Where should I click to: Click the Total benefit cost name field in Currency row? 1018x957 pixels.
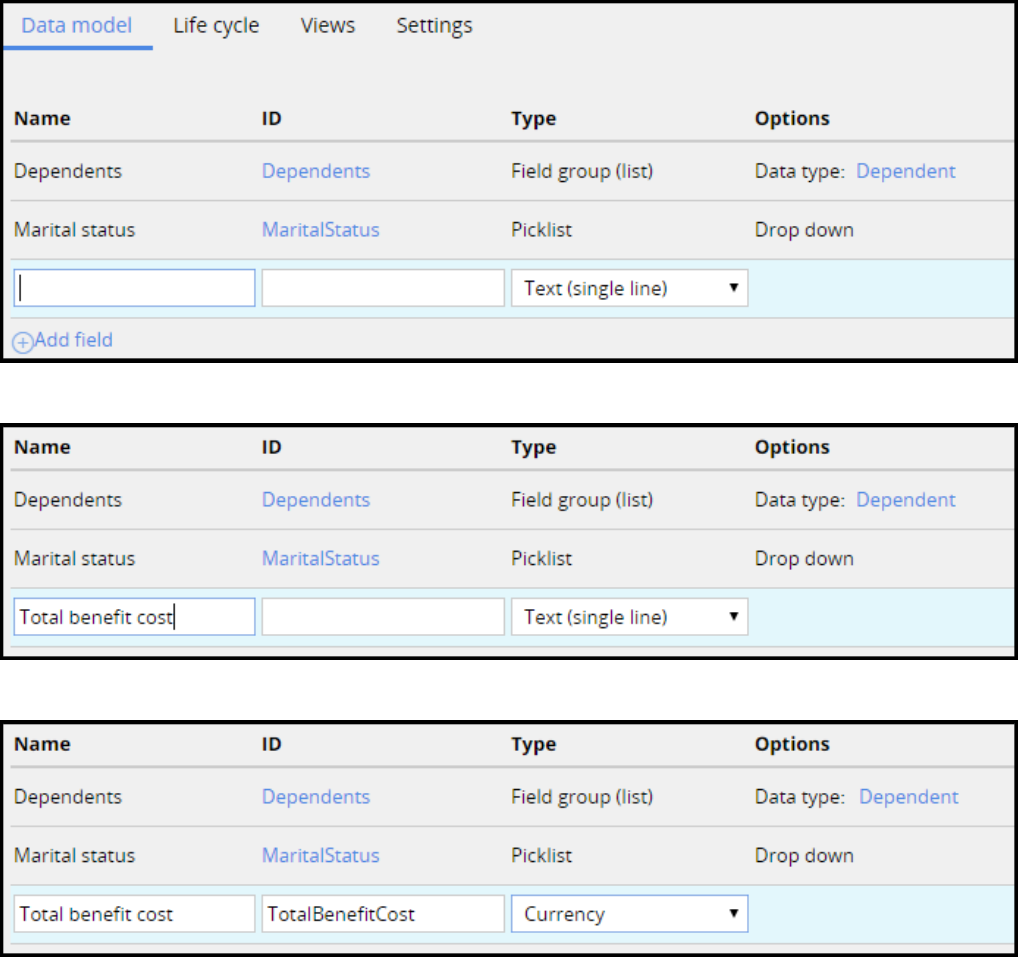tap(135, 914)
